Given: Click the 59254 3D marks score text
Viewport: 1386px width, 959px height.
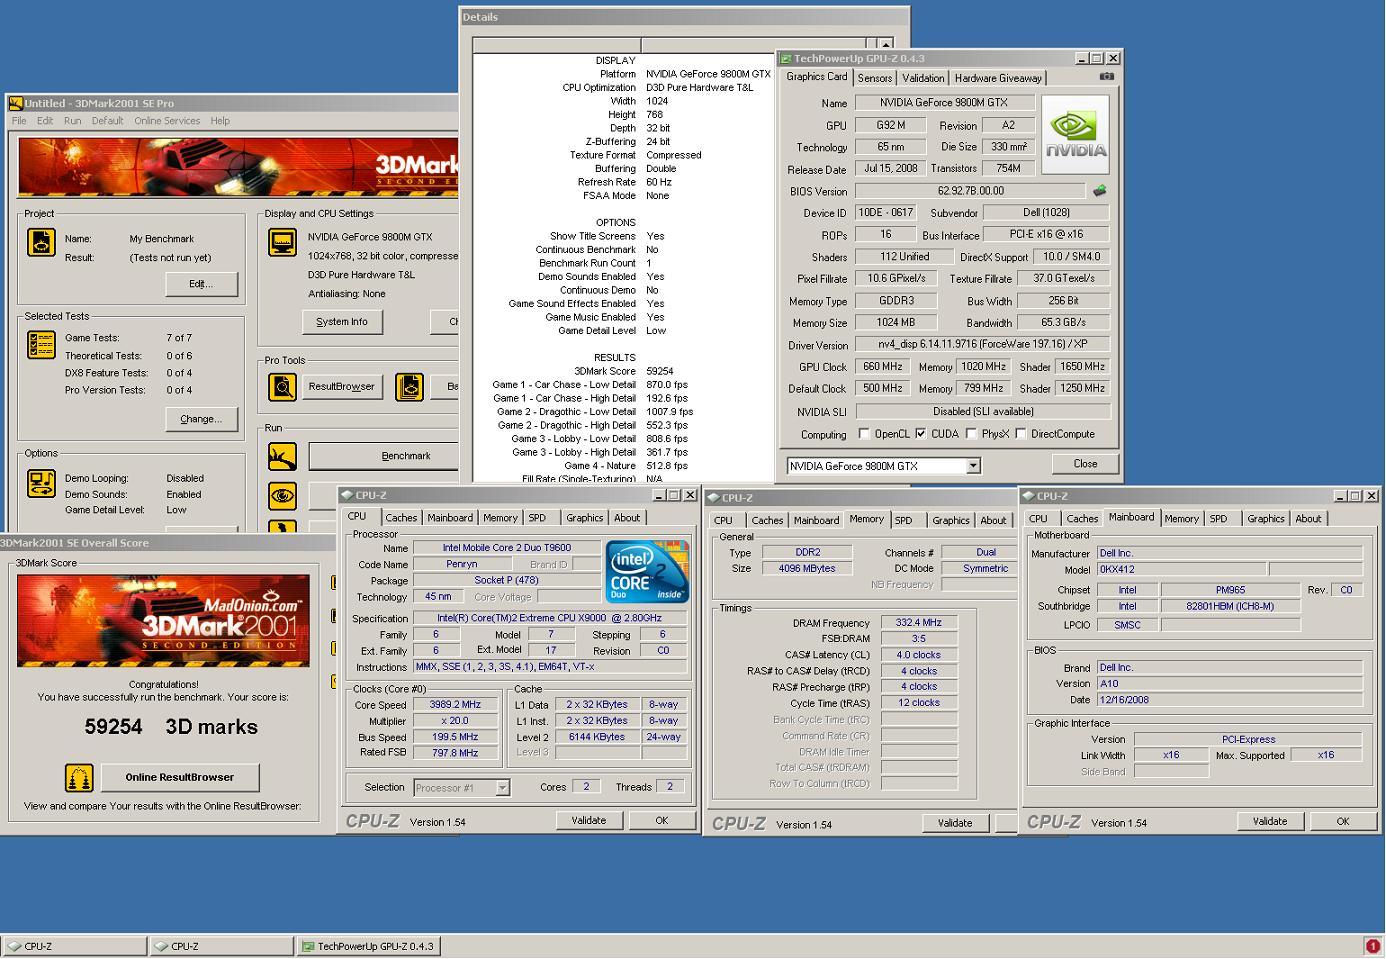Looking at the screenshot, I should [x=171, y=727].
